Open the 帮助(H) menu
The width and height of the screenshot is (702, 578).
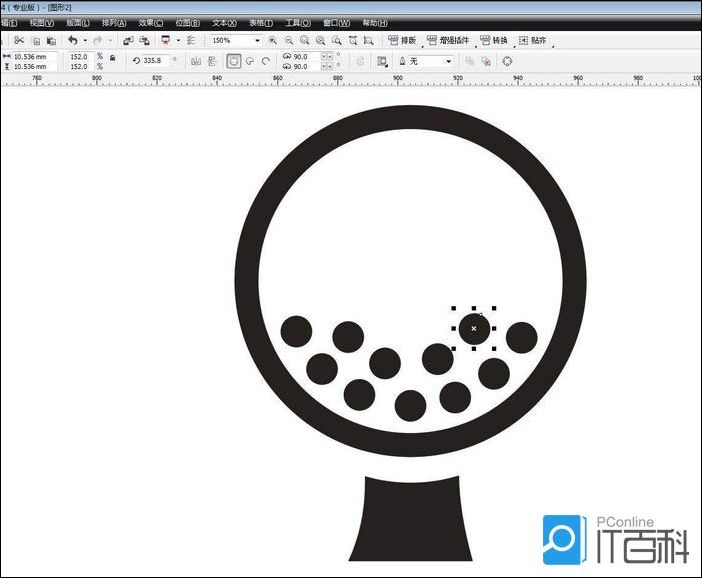pyautogui.click(x=375, y=23)
